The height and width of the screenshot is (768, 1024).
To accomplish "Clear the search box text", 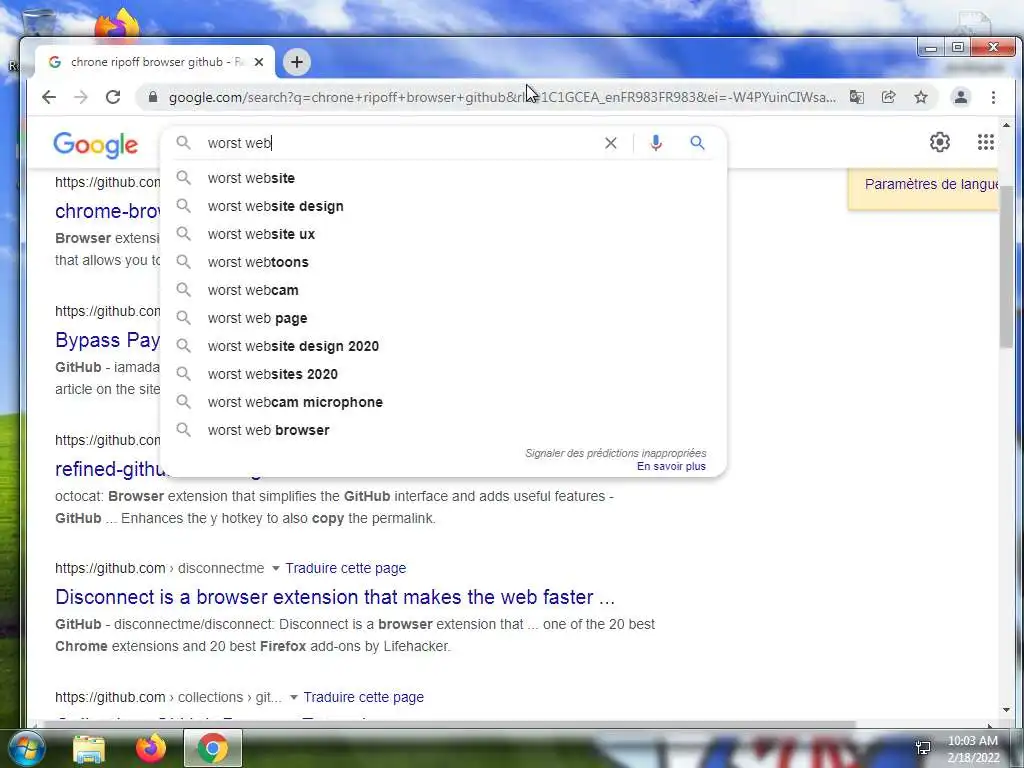I will [x=611, y=143].
